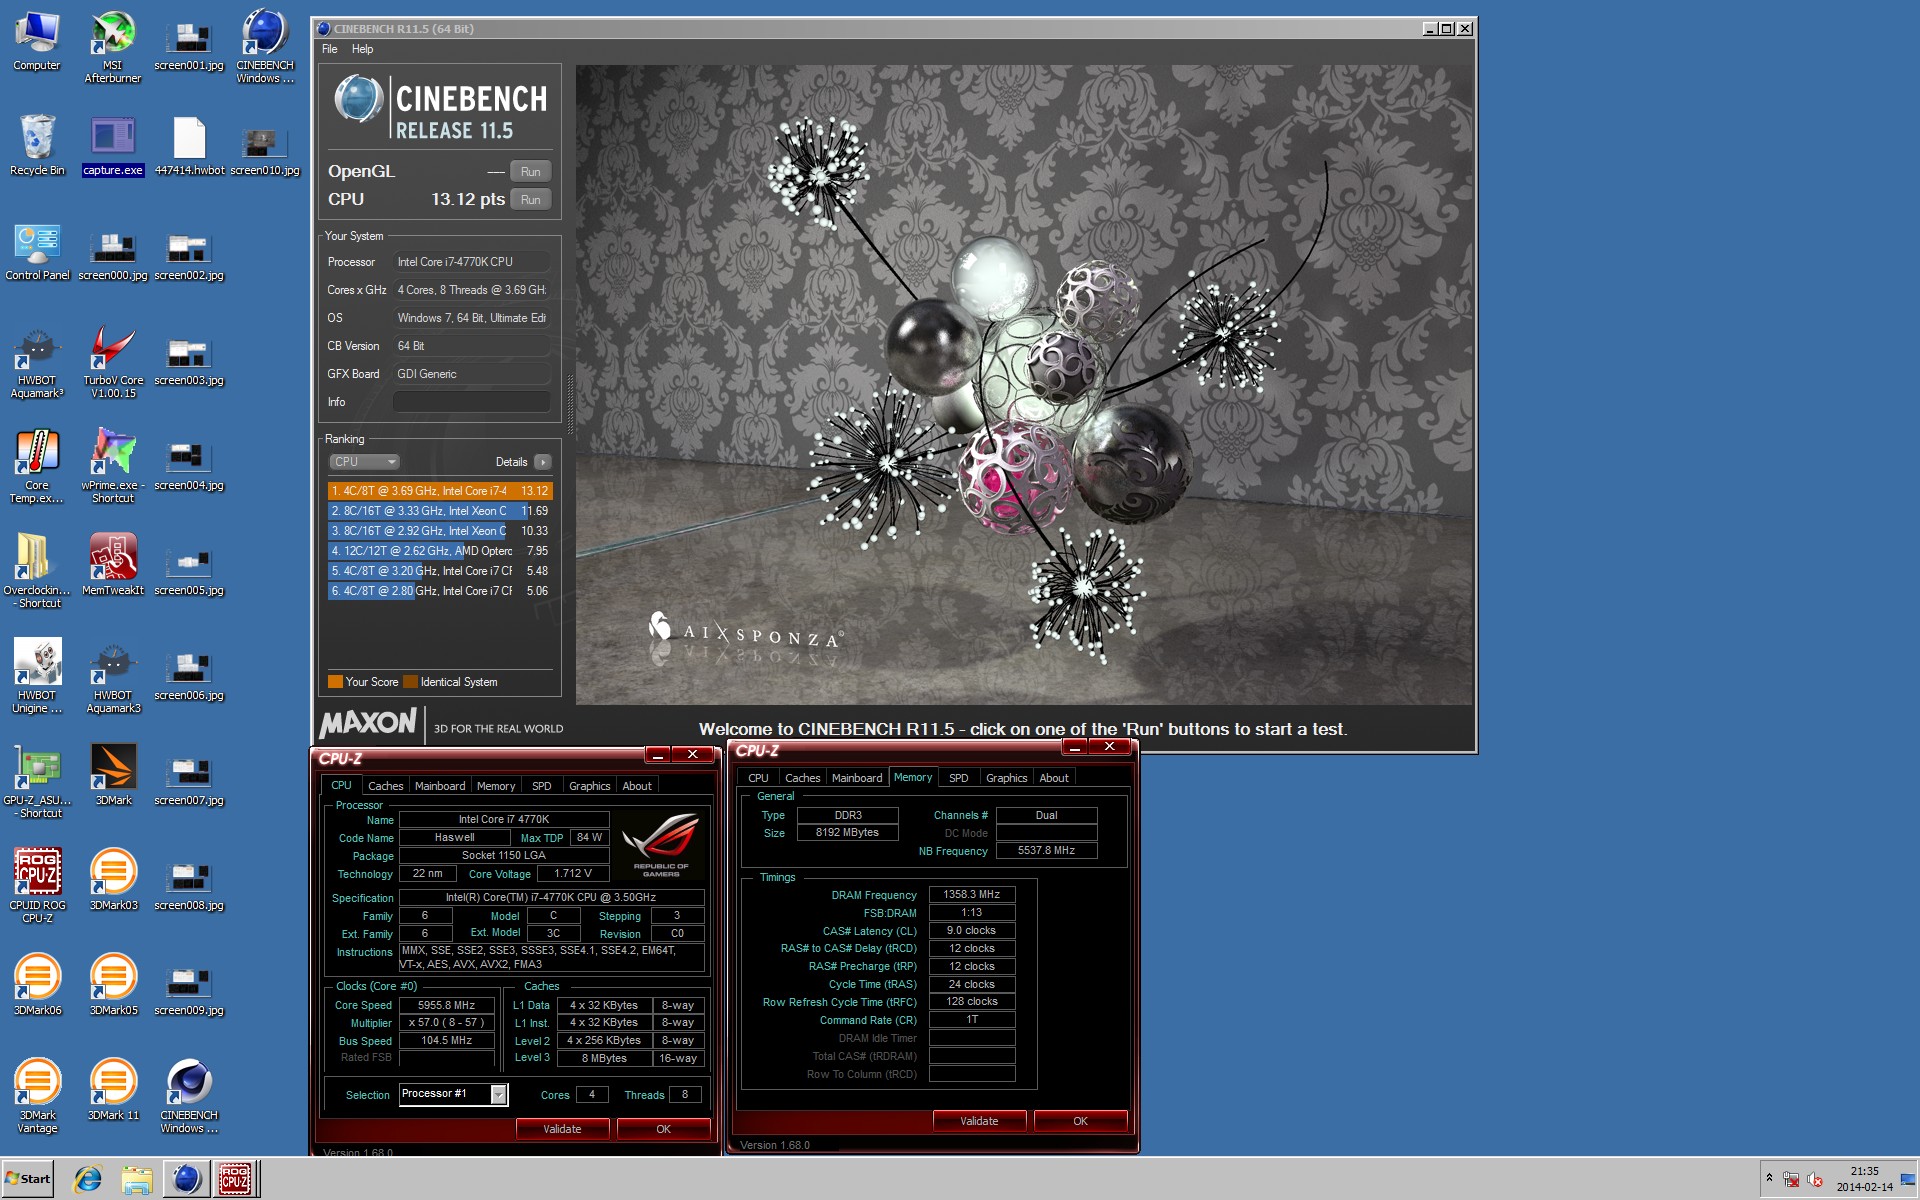Screen dimensions: 1920x1200
Task: Select the 447414.hwbot file icon
Action: (189, 146)
